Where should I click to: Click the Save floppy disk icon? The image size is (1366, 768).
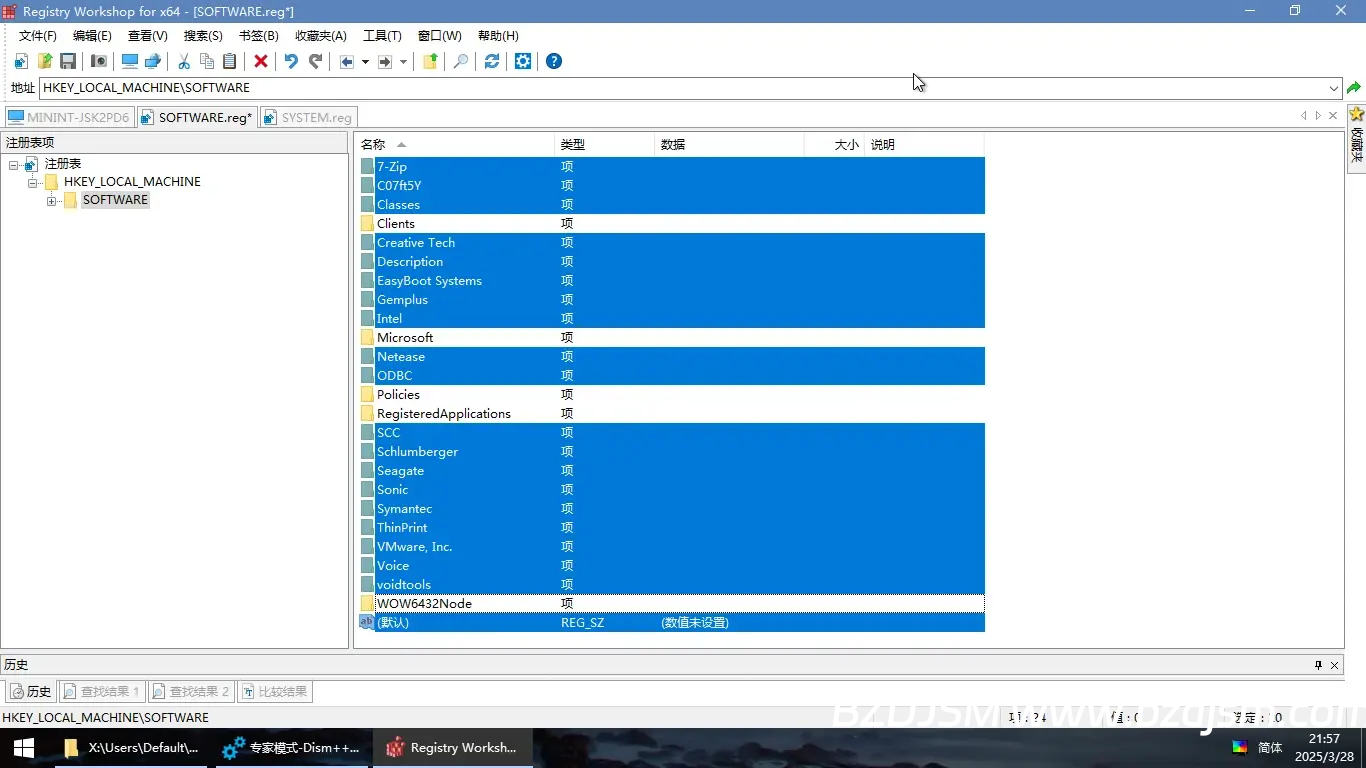click(x=69, y=61)
